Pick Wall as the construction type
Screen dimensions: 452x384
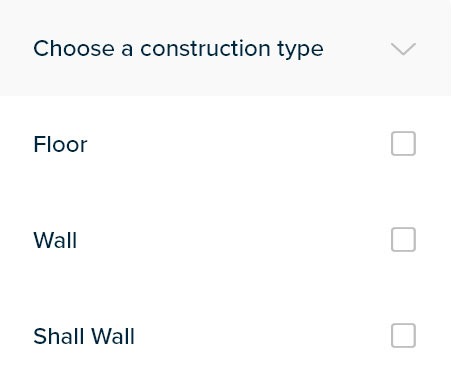(x=225, y=240)
